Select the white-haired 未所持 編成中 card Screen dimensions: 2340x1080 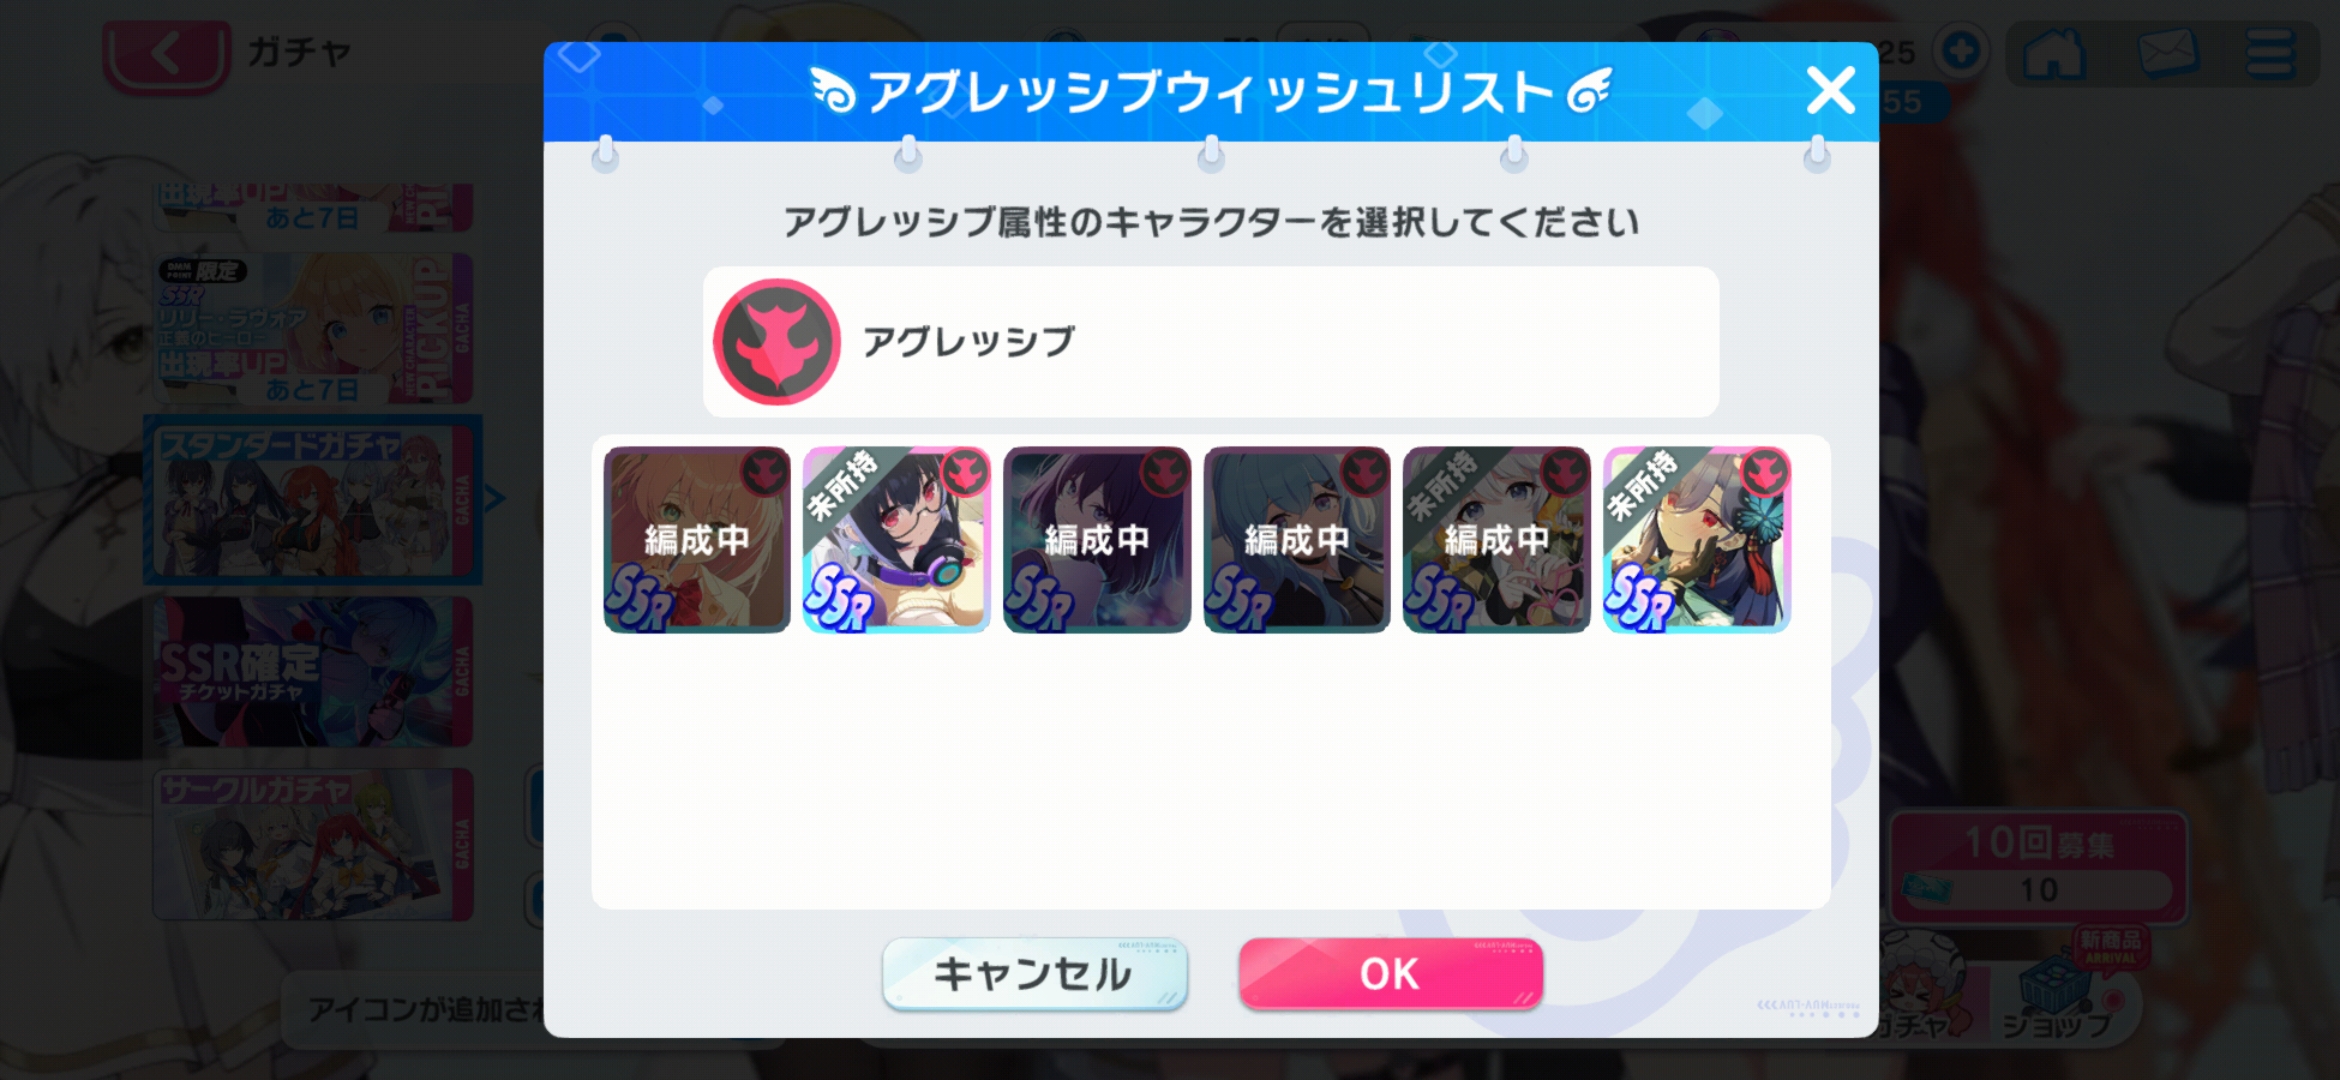[1497, 539]
